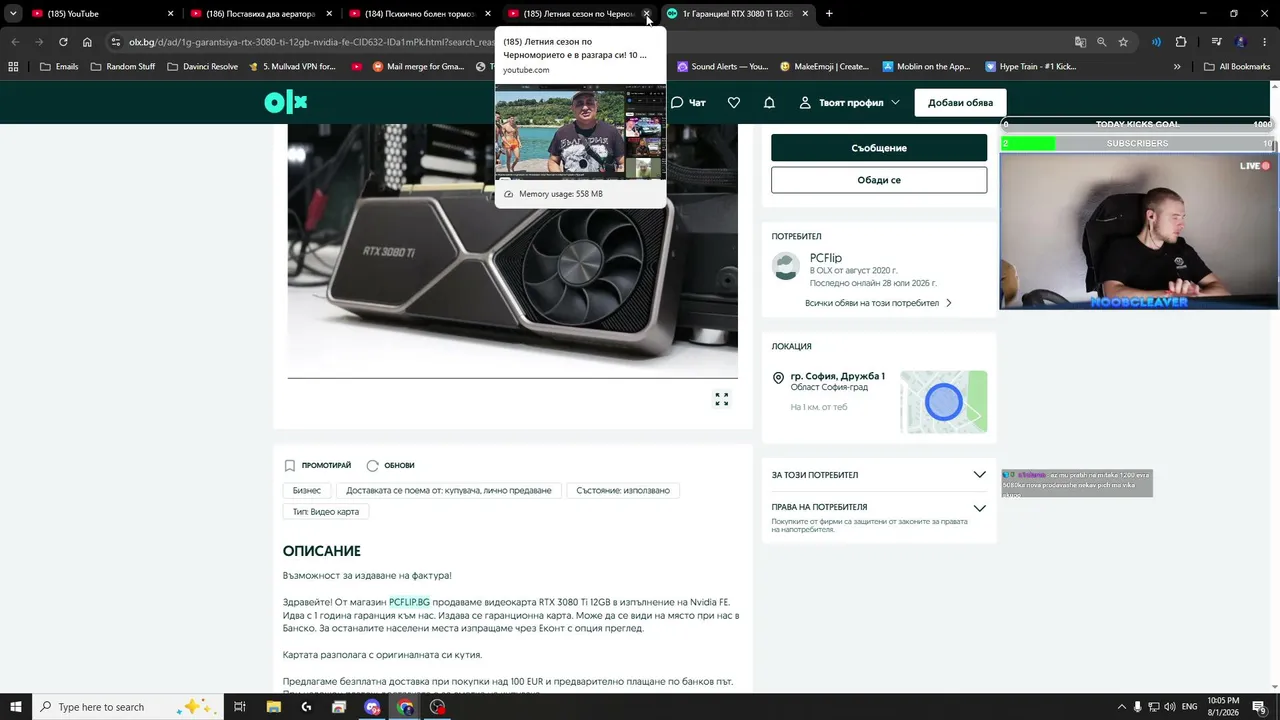Open 'Всички обяви на този потребител' link
Viewport: 1280px width, 720px height.
[878, 303]
